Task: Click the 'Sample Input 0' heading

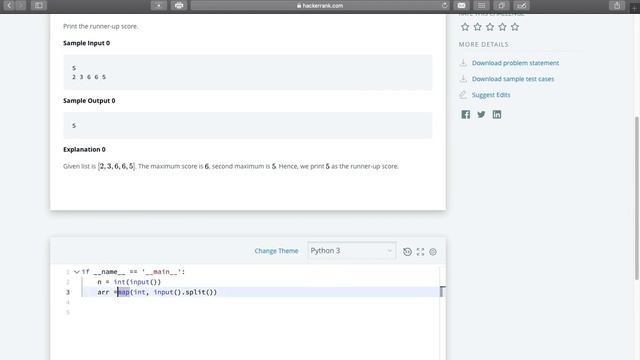Action: click(87, 43)
